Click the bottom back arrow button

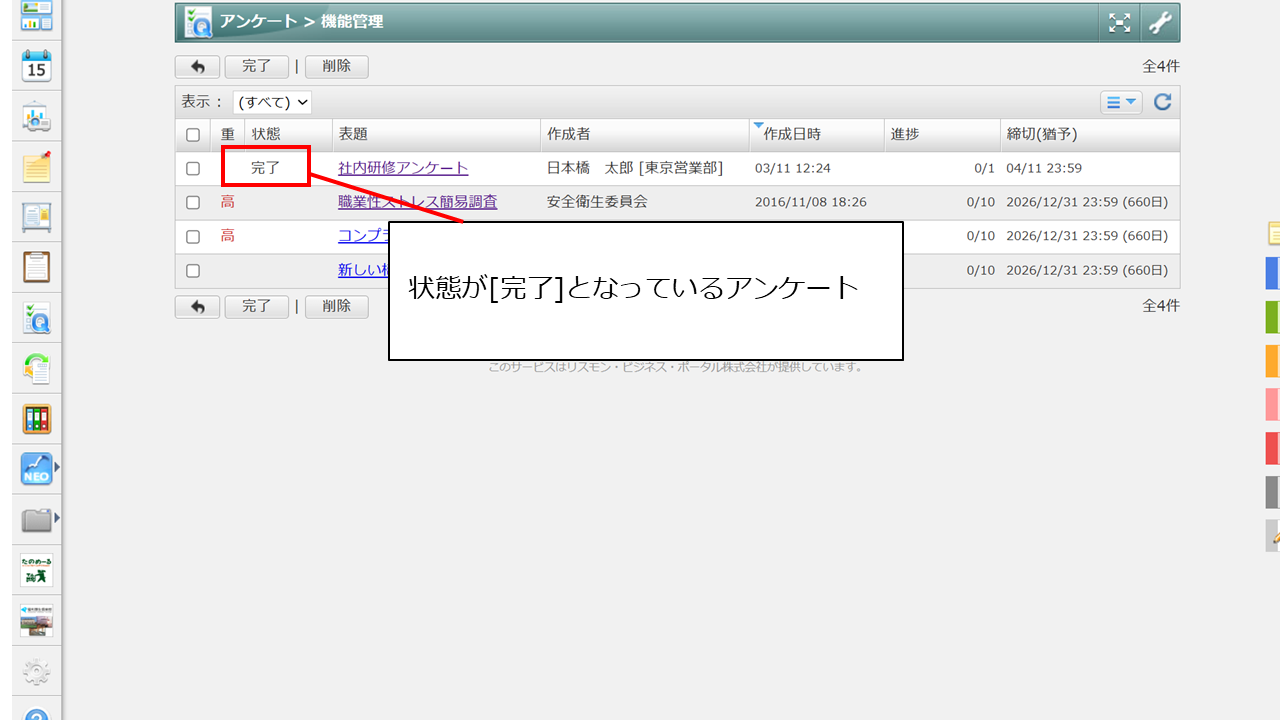198,307
